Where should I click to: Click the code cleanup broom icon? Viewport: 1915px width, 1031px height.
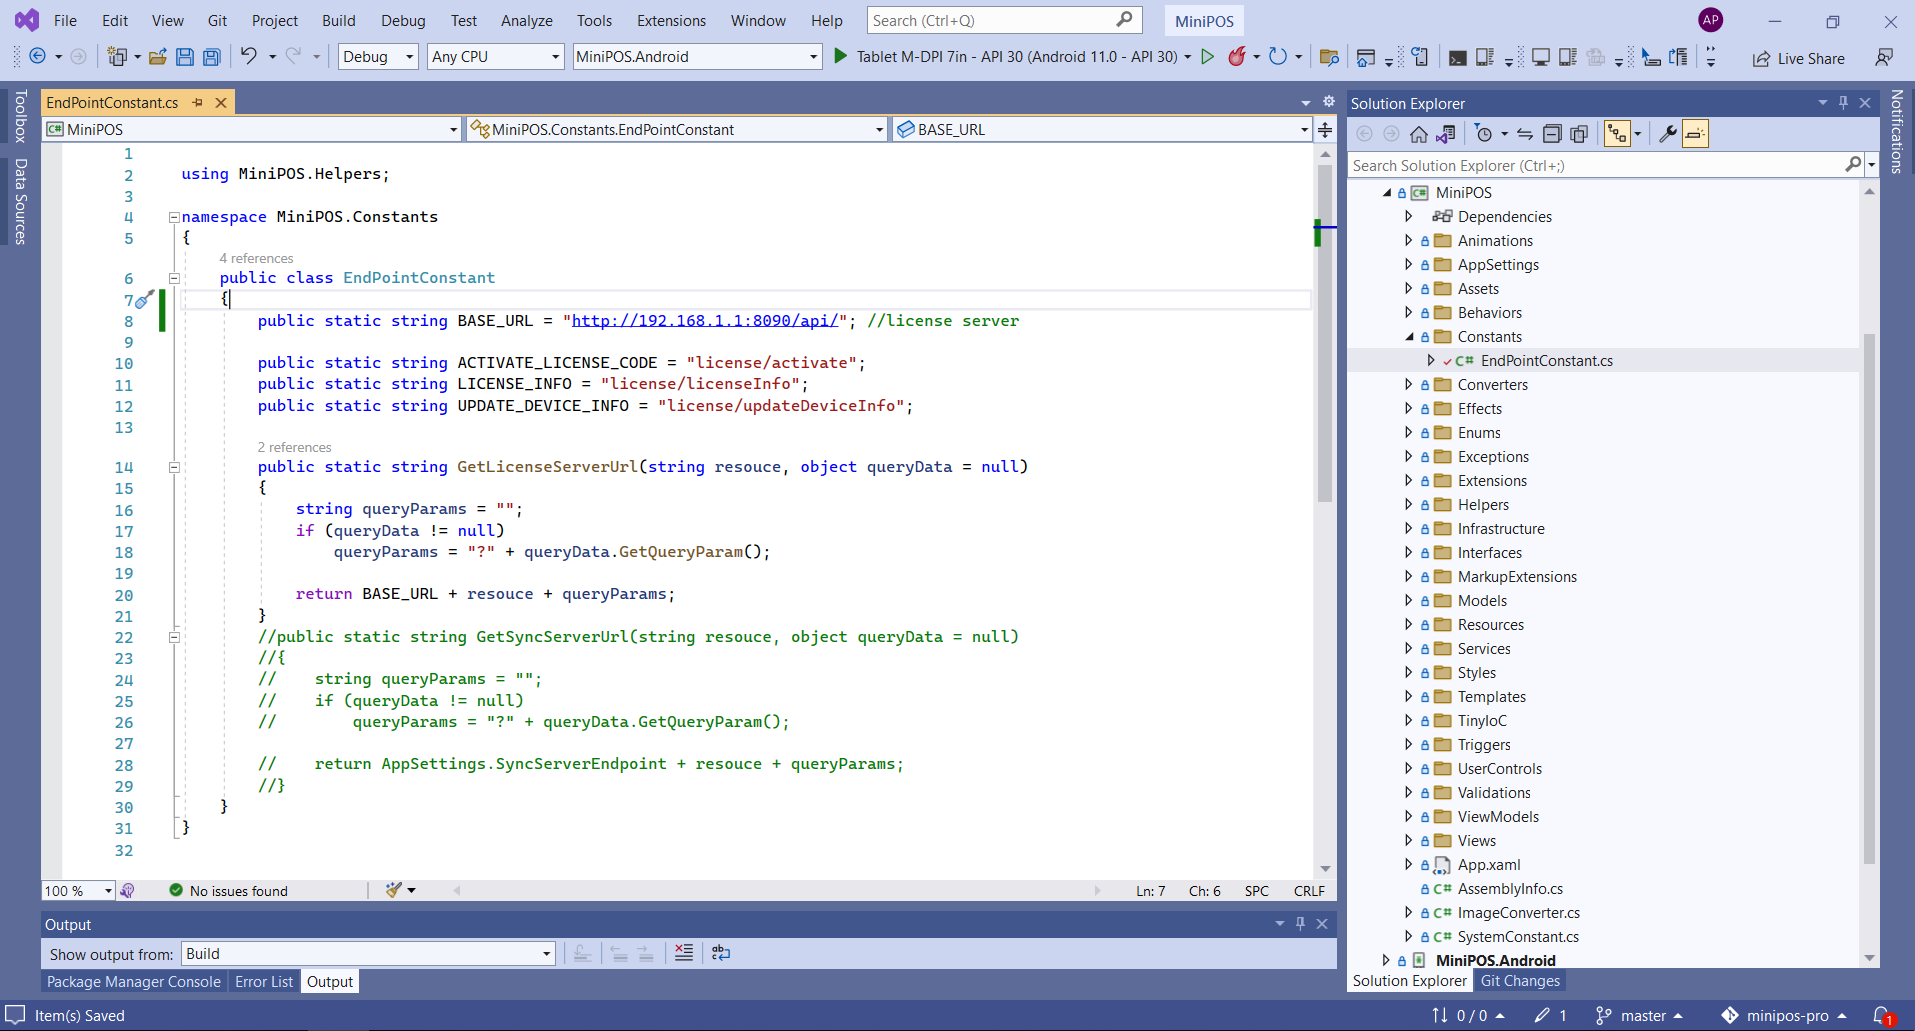(394, 890)
